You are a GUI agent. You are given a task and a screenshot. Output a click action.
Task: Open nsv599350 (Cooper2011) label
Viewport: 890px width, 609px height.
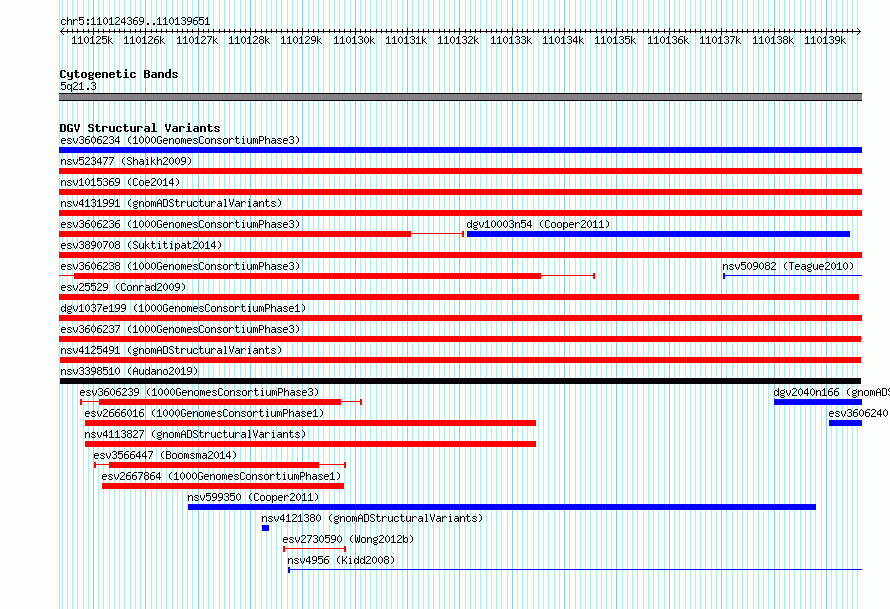click(253, 497)
